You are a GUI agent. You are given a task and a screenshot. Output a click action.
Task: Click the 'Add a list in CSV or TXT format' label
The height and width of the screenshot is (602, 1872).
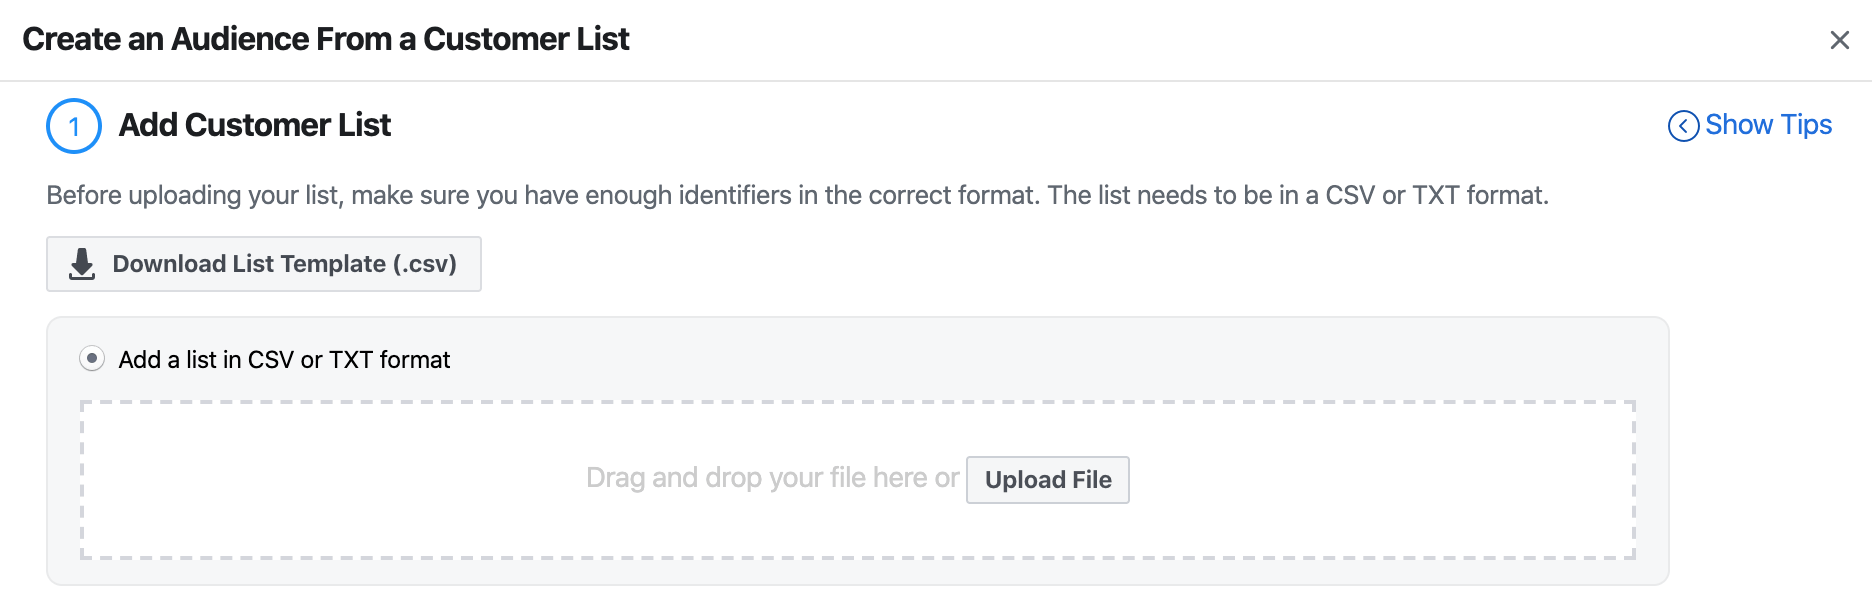284,360
